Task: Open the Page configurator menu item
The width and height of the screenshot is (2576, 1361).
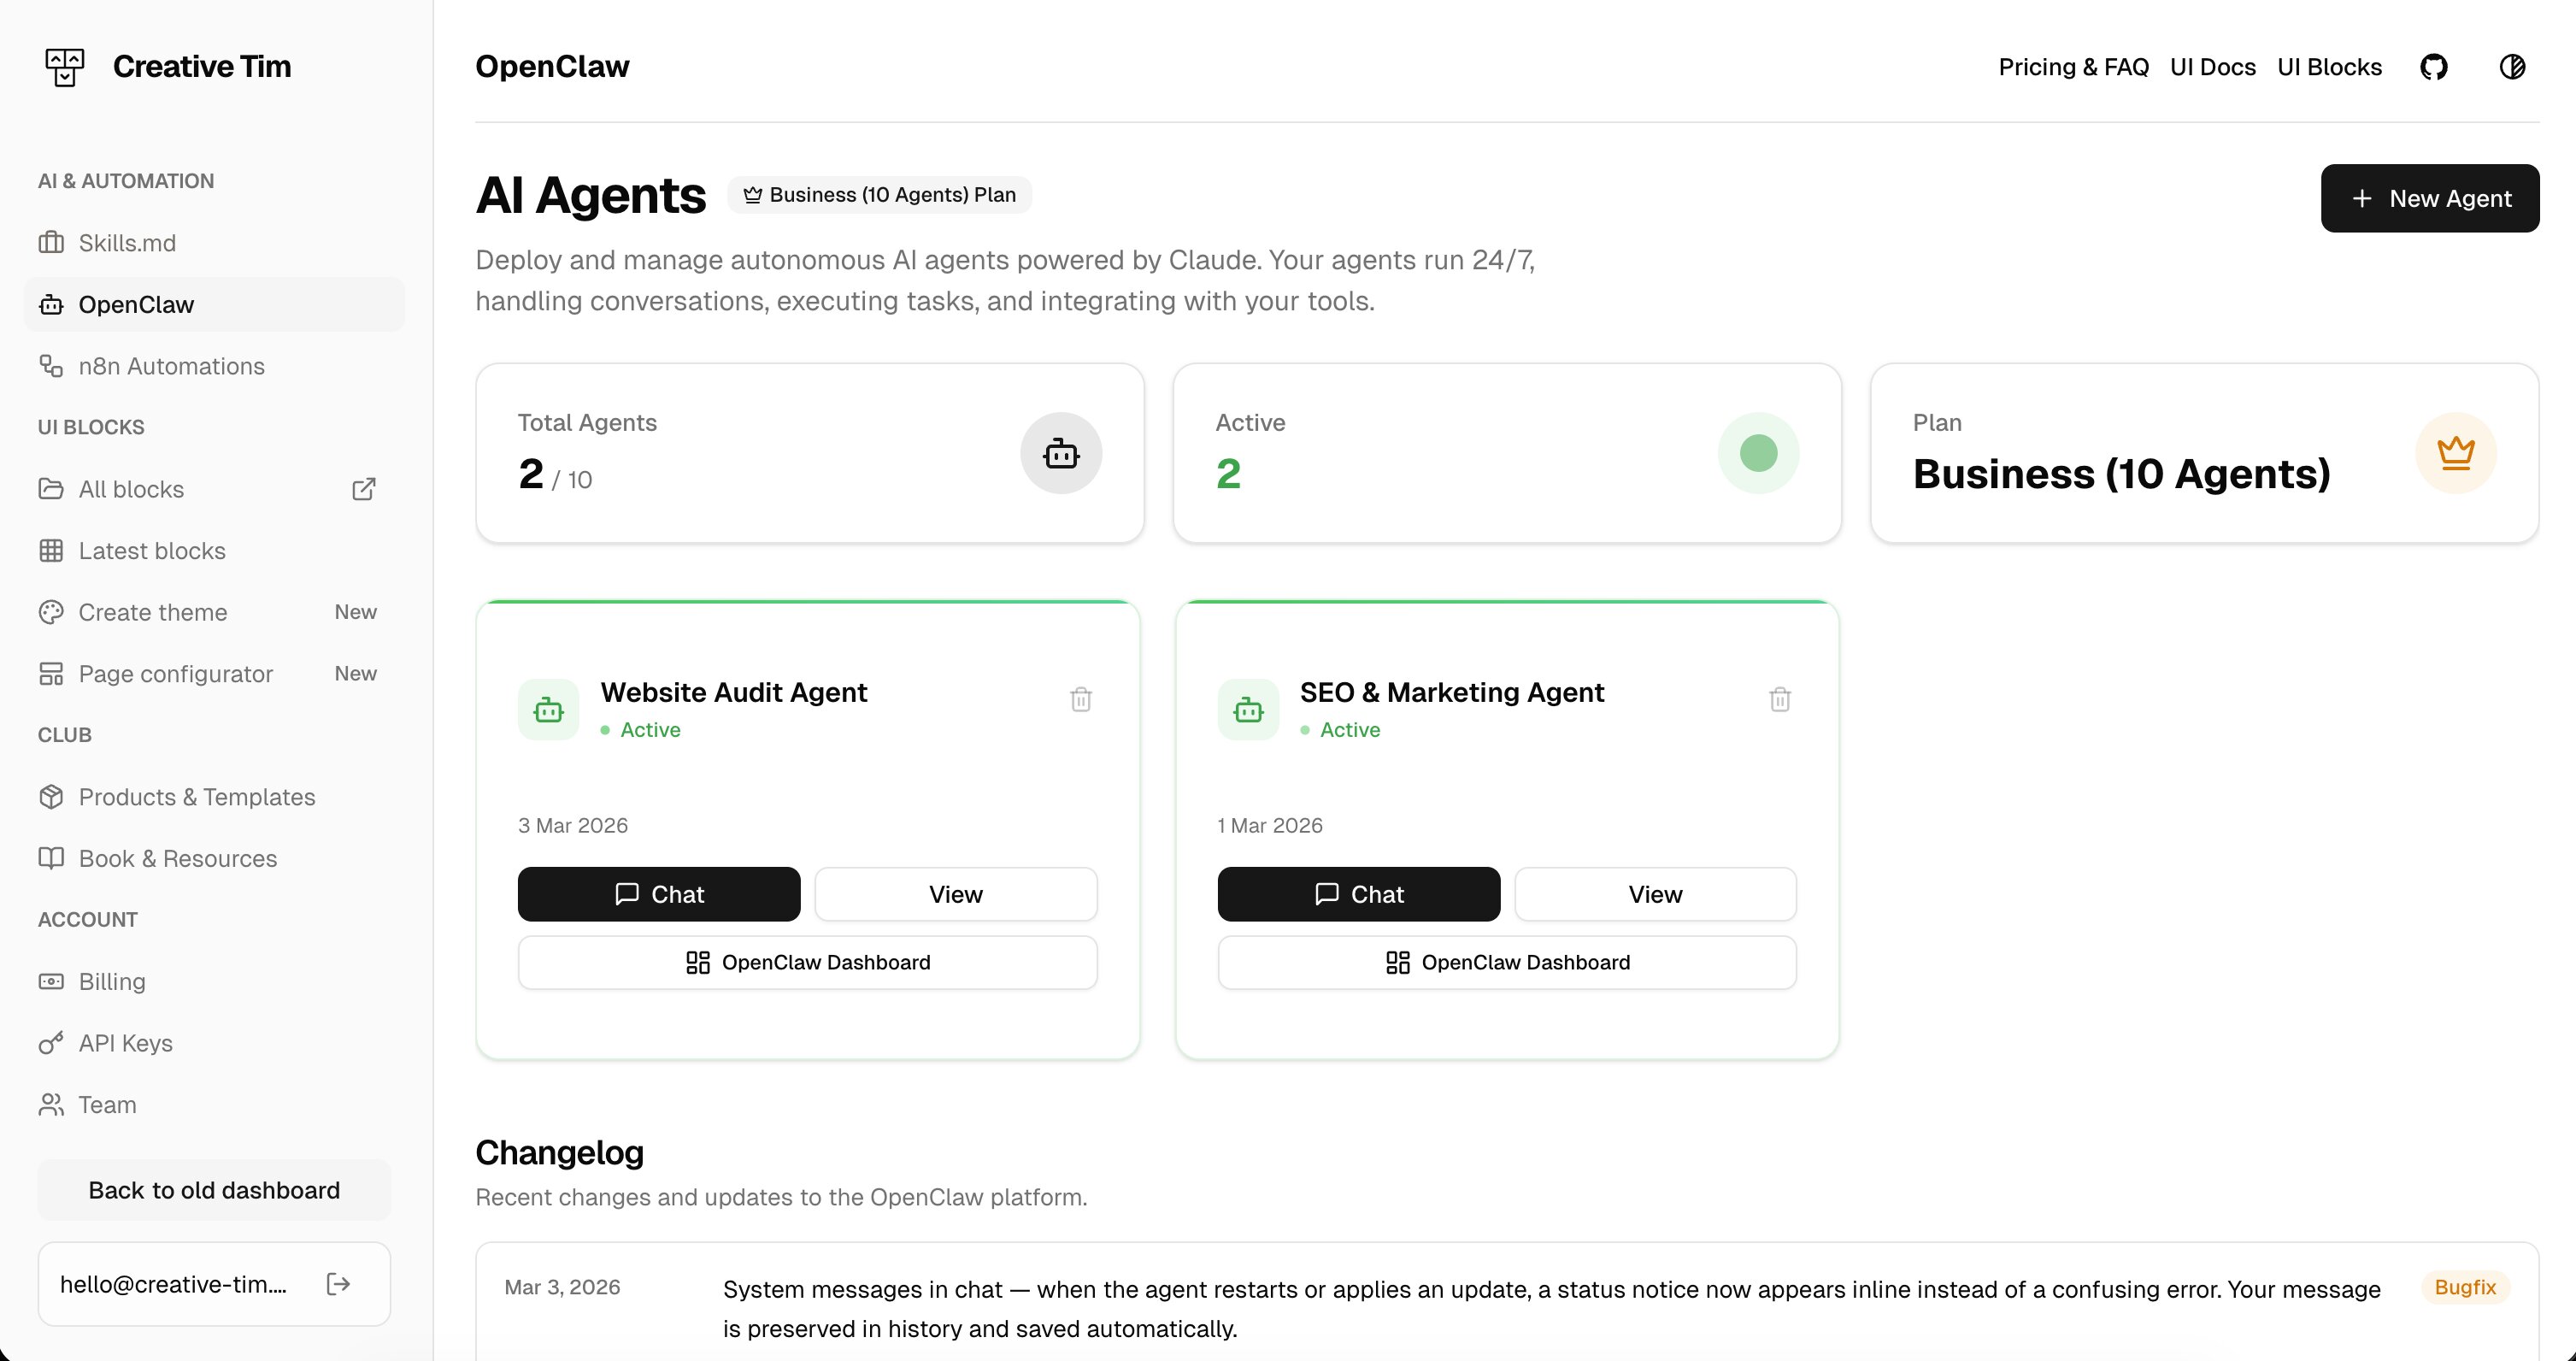Action: (x=214, y=674)
